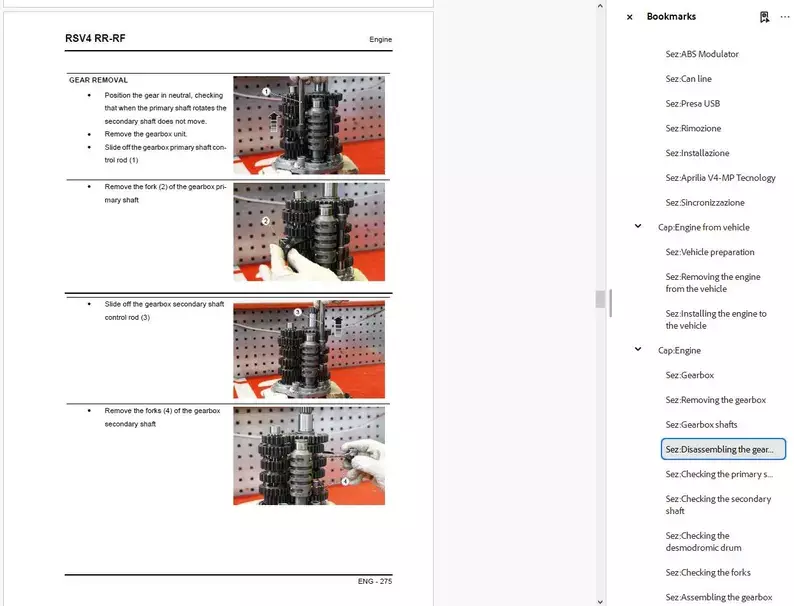Click the document scrollbar up arrow
This screenshot has width=794, height=606.
coord(600,6)
